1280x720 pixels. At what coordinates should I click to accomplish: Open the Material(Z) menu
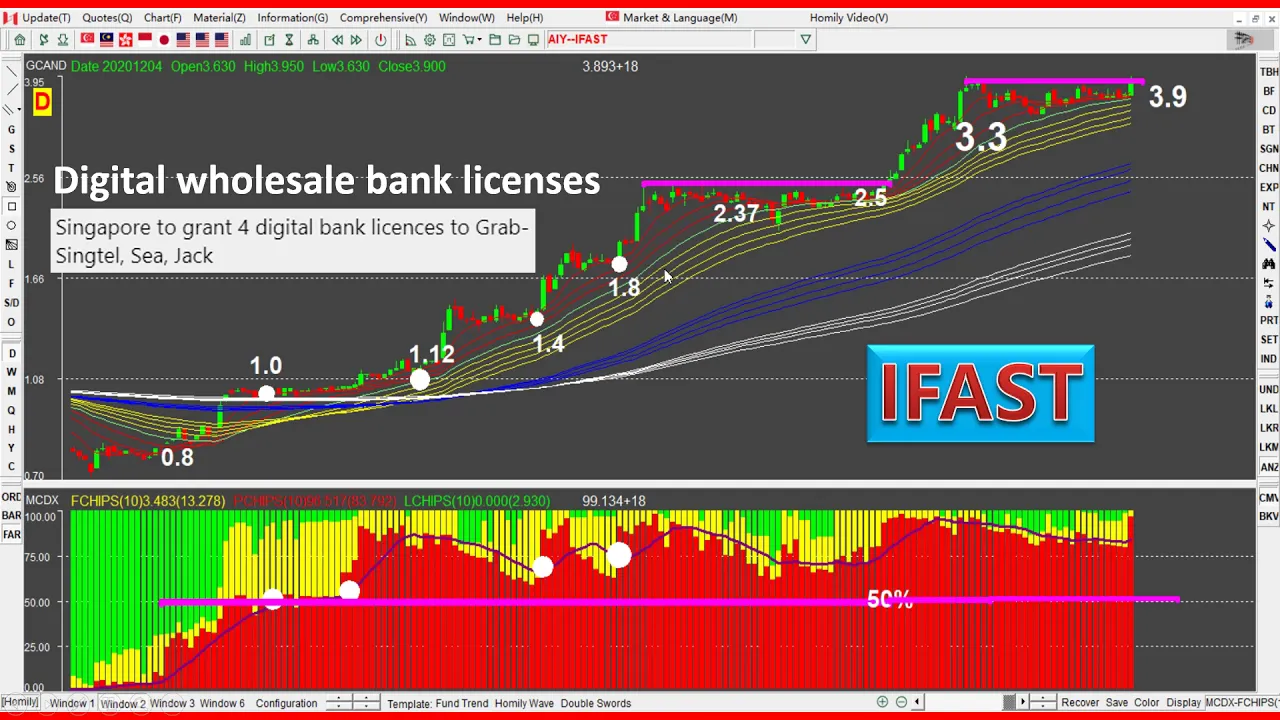pyautogui.click(x=219, y=18)
